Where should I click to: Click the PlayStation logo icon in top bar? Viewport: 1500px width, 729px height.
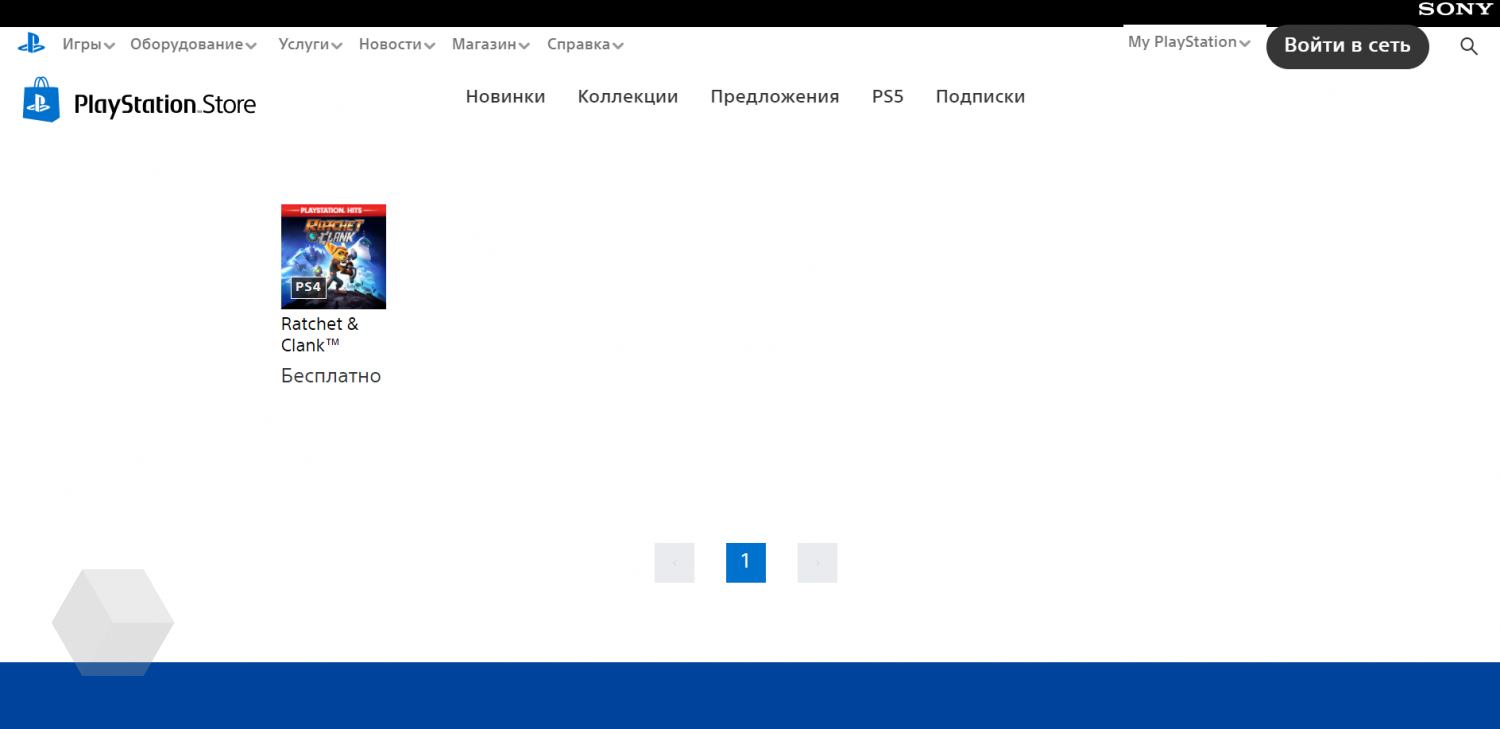click(x=31, y=43)
